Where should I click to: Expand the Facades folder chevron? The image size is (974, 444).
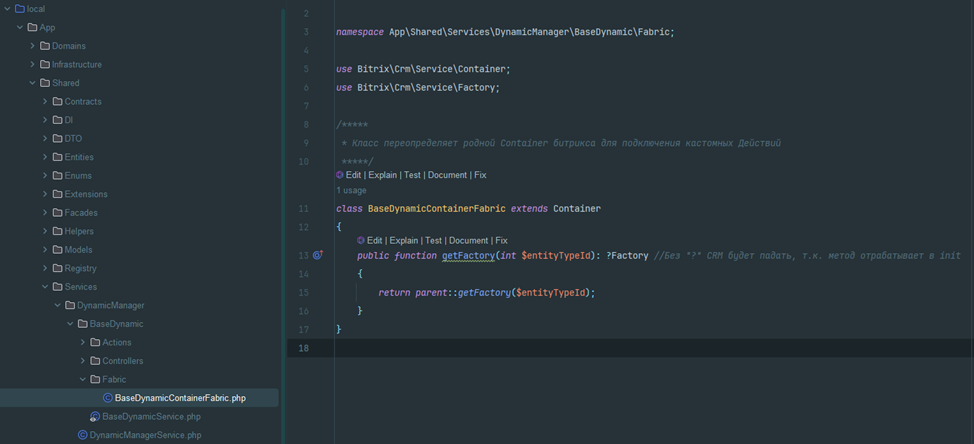[x=45, y=212]
